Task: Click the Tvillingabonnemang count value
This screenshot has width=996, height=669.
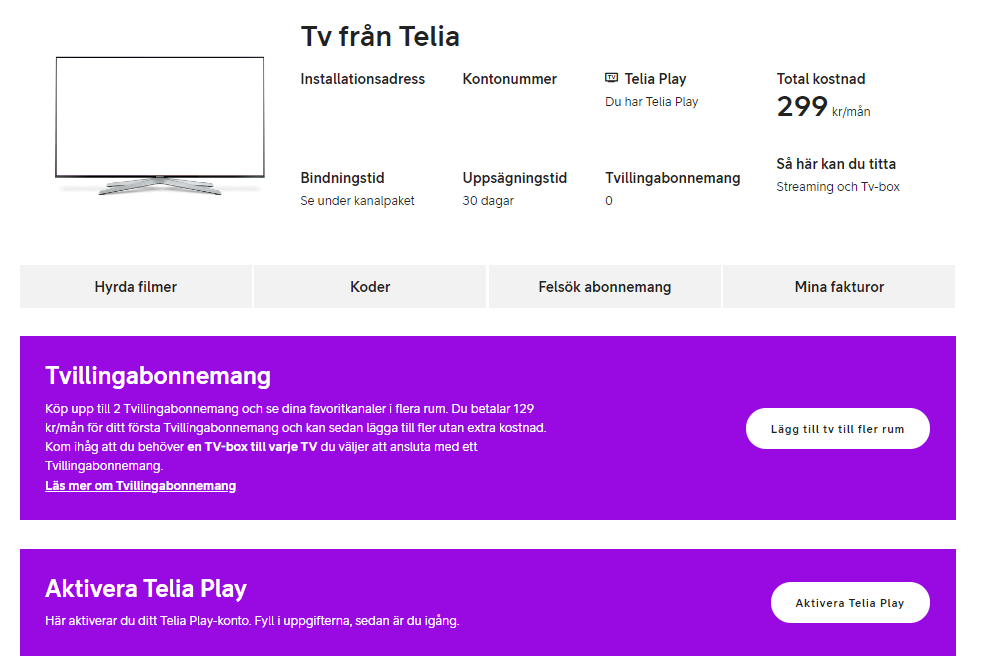Action: pyautogui.click(x=609, y=200)
